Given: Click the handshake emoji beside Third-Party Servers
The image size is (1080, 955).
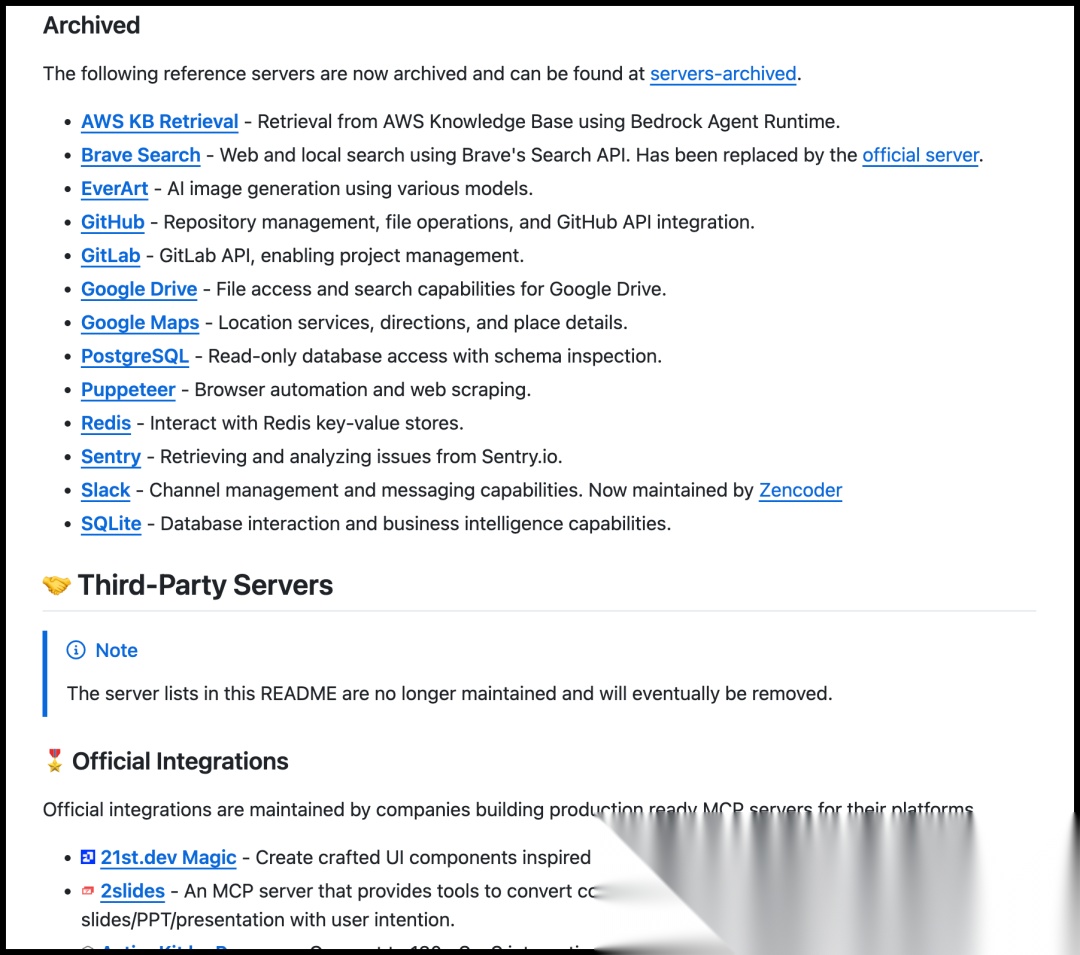Looking at the screenshot, I should (x=56, y=585).
